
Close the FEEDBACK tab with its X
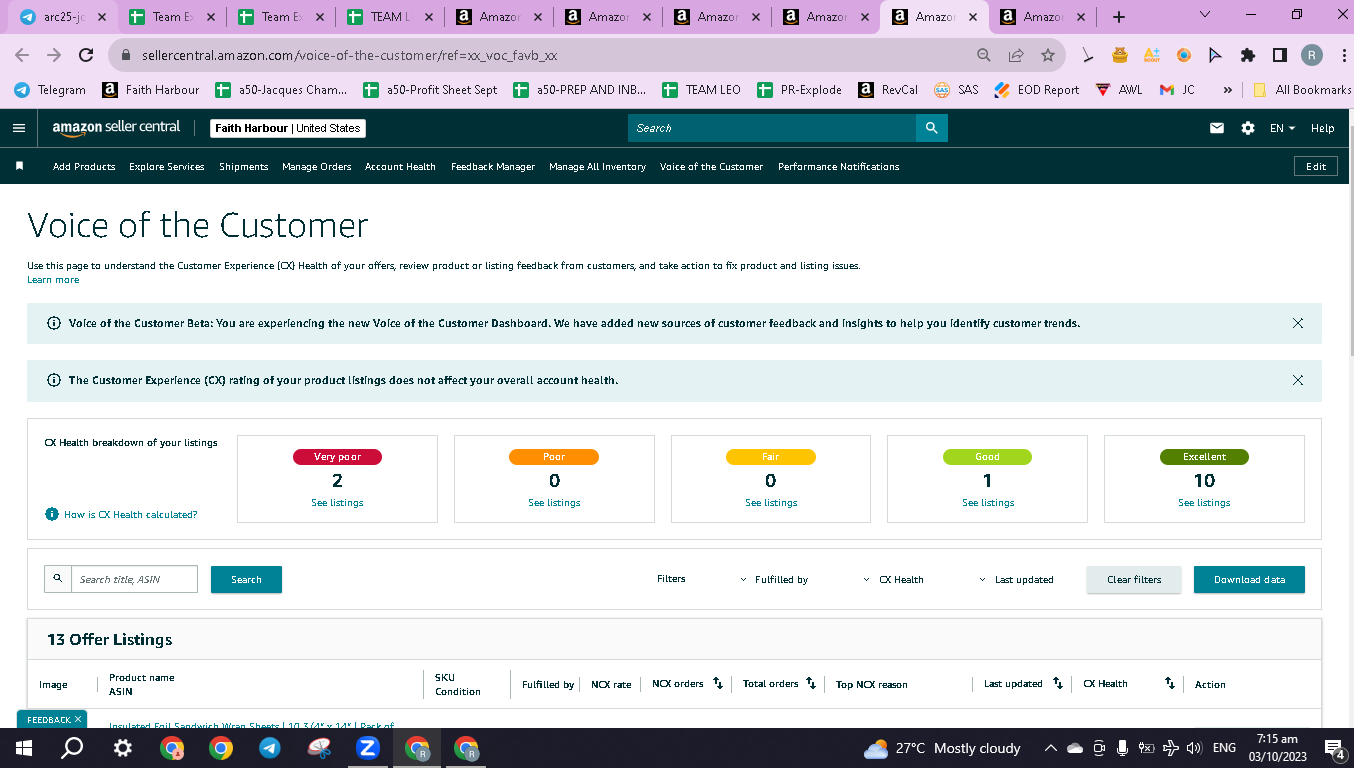pyautogui.click(x=78, y=719)
